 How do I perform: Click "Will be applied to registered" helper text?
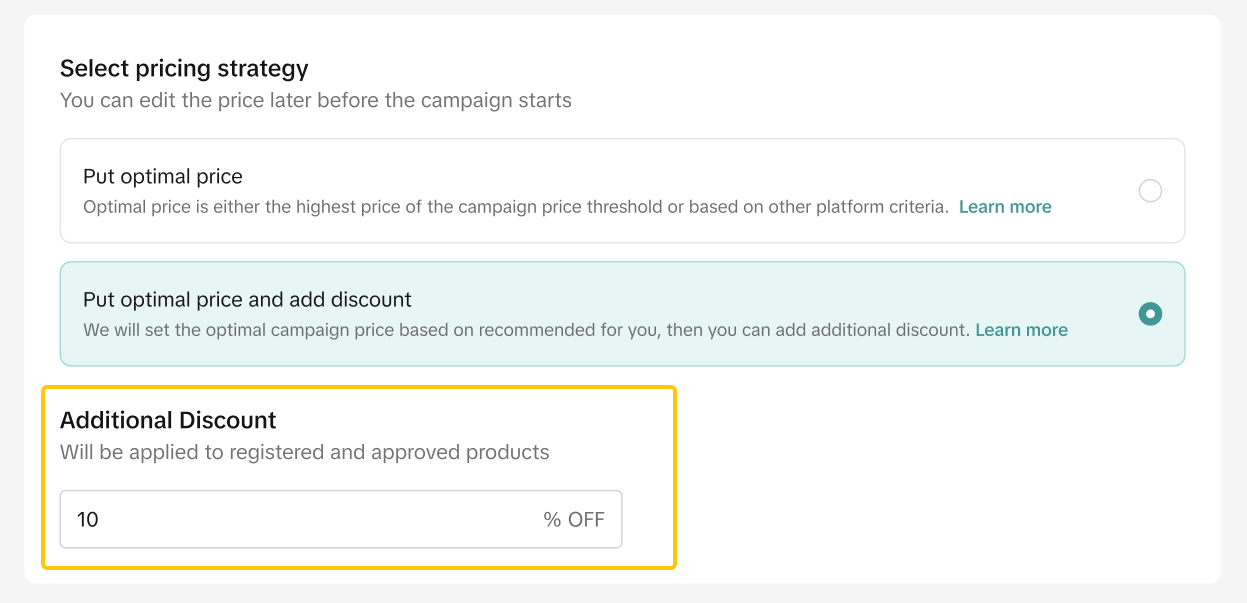(x=304, y=452)
